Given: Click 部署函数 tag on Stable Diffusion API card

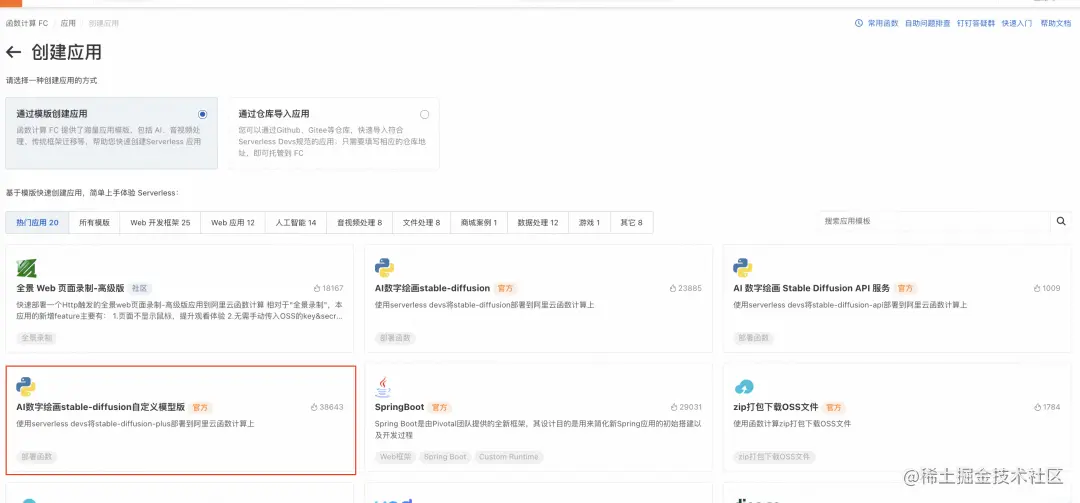Looking at the screenshot, I should pos(754,338).
